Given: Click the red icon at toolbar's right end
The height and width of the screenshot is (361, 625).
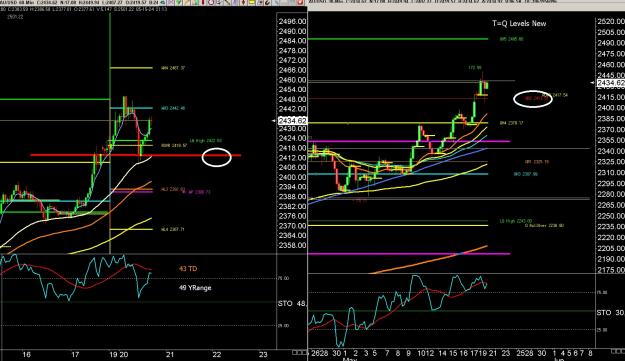Looking at the screenshot, I should tap(300, 2).
